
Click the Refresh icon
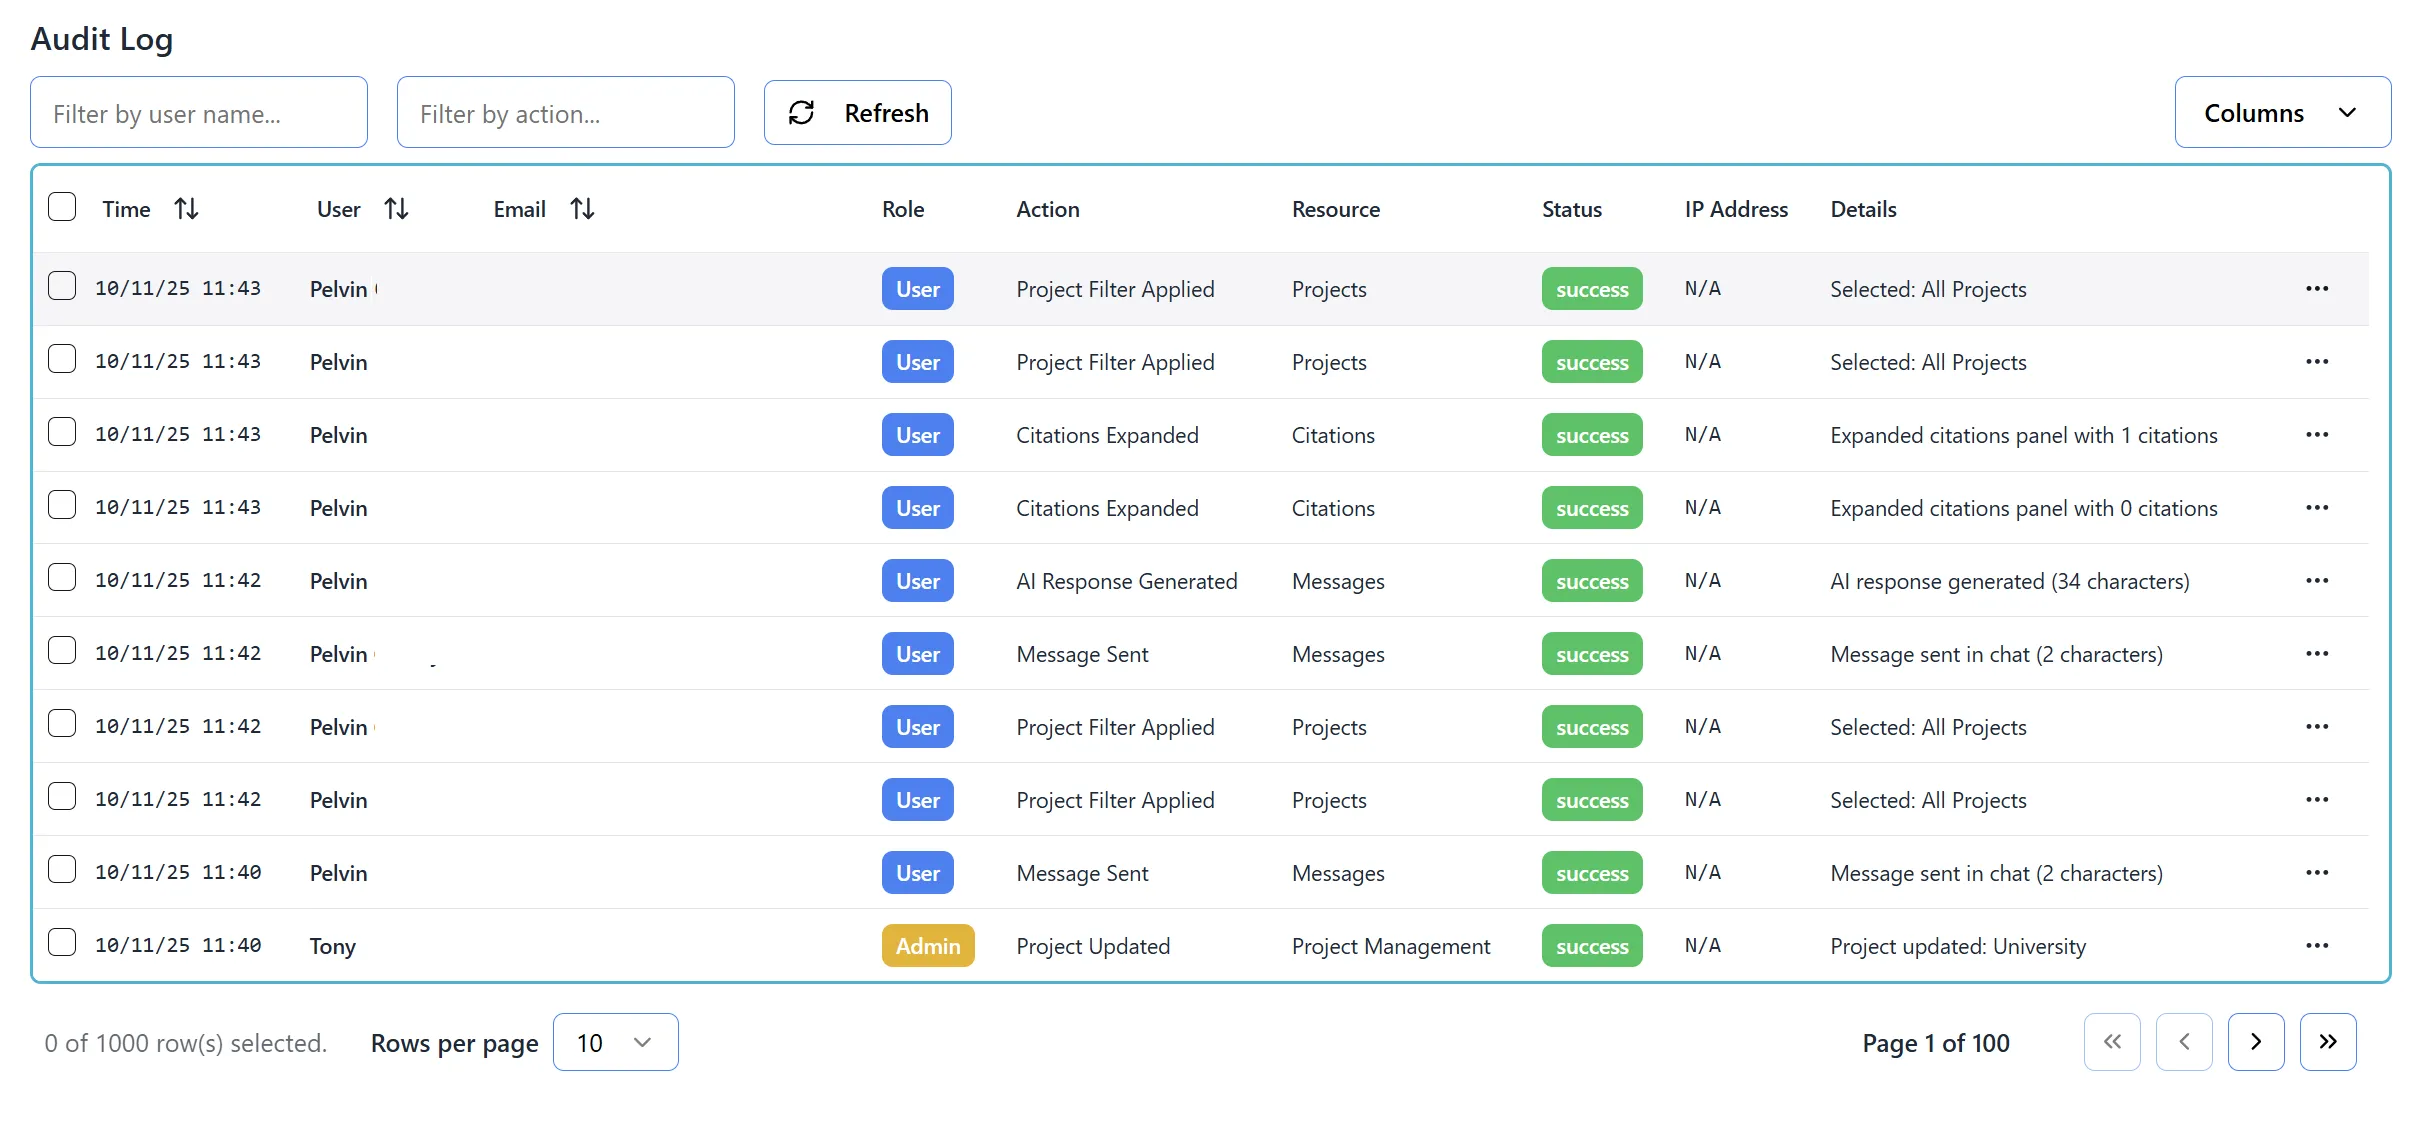(x=802, y=112)
